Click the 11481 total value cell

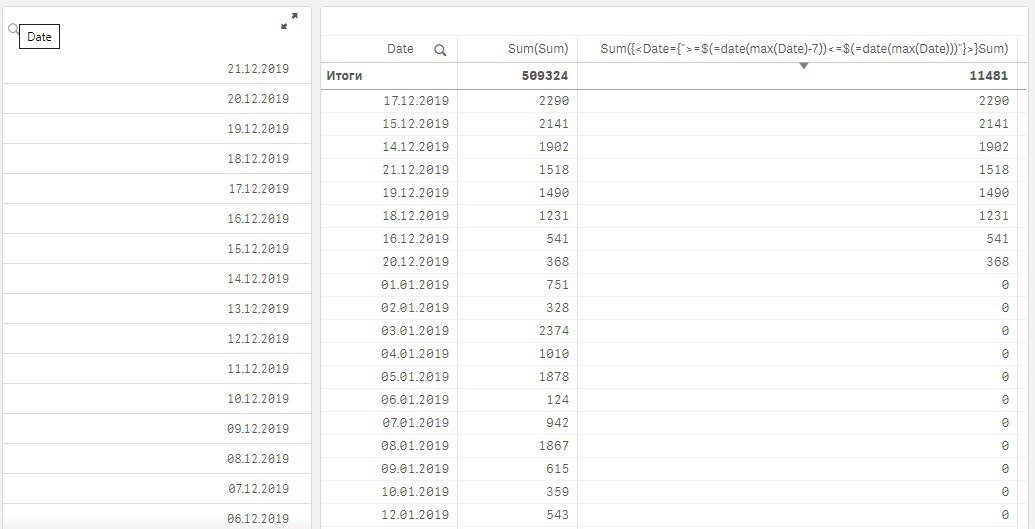(x=987, y=75)
